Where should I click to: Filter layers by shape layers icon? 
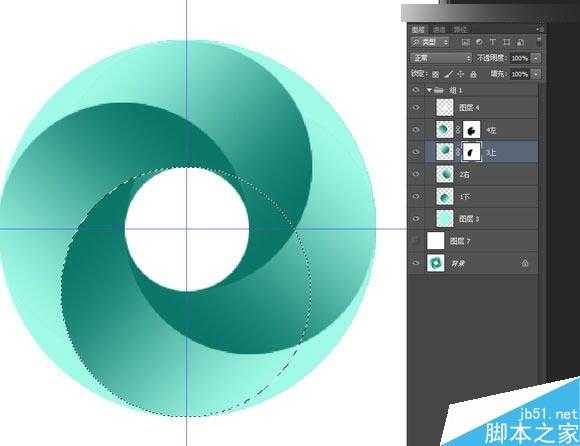tap(507, 42)
